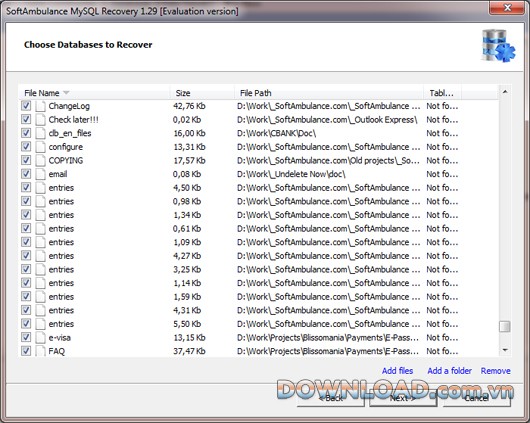Click the 37,47 Kb size cell
This screenshot has height=423, width=530.
click(189, 351)
